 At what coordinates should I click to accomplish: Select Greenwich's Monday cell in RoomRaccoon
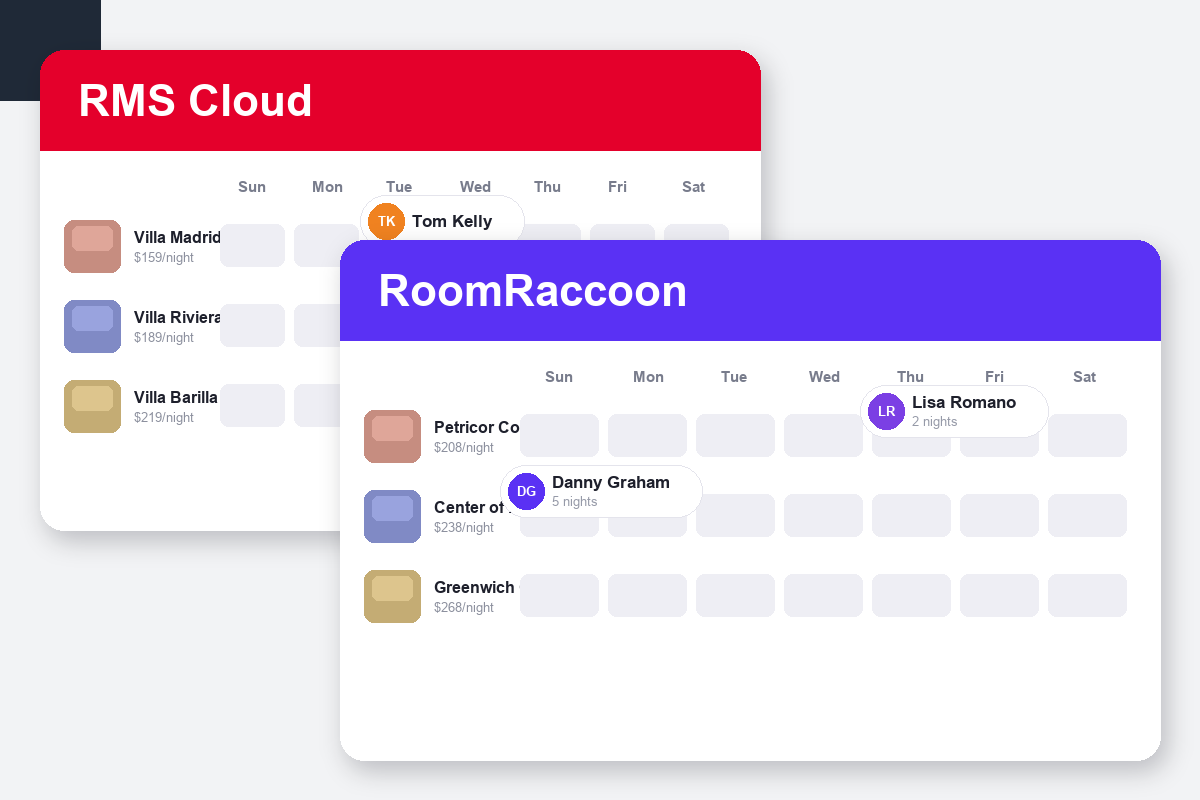click(x=647, y=596)
